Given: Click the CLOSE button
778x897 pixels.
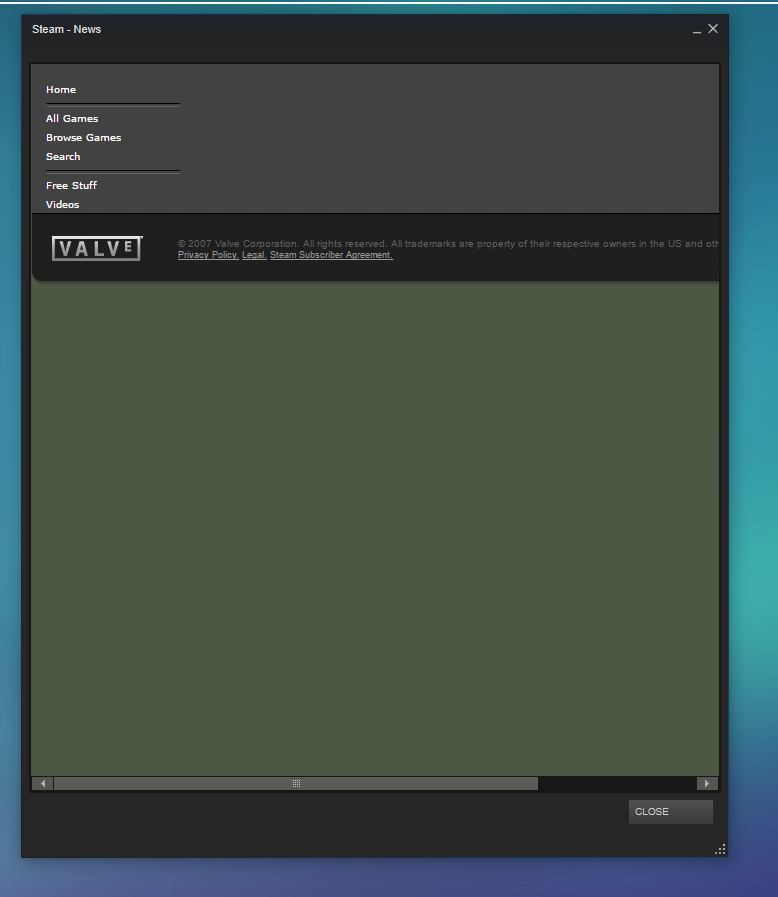Looking at the screenshot, I should pos(670,812).
